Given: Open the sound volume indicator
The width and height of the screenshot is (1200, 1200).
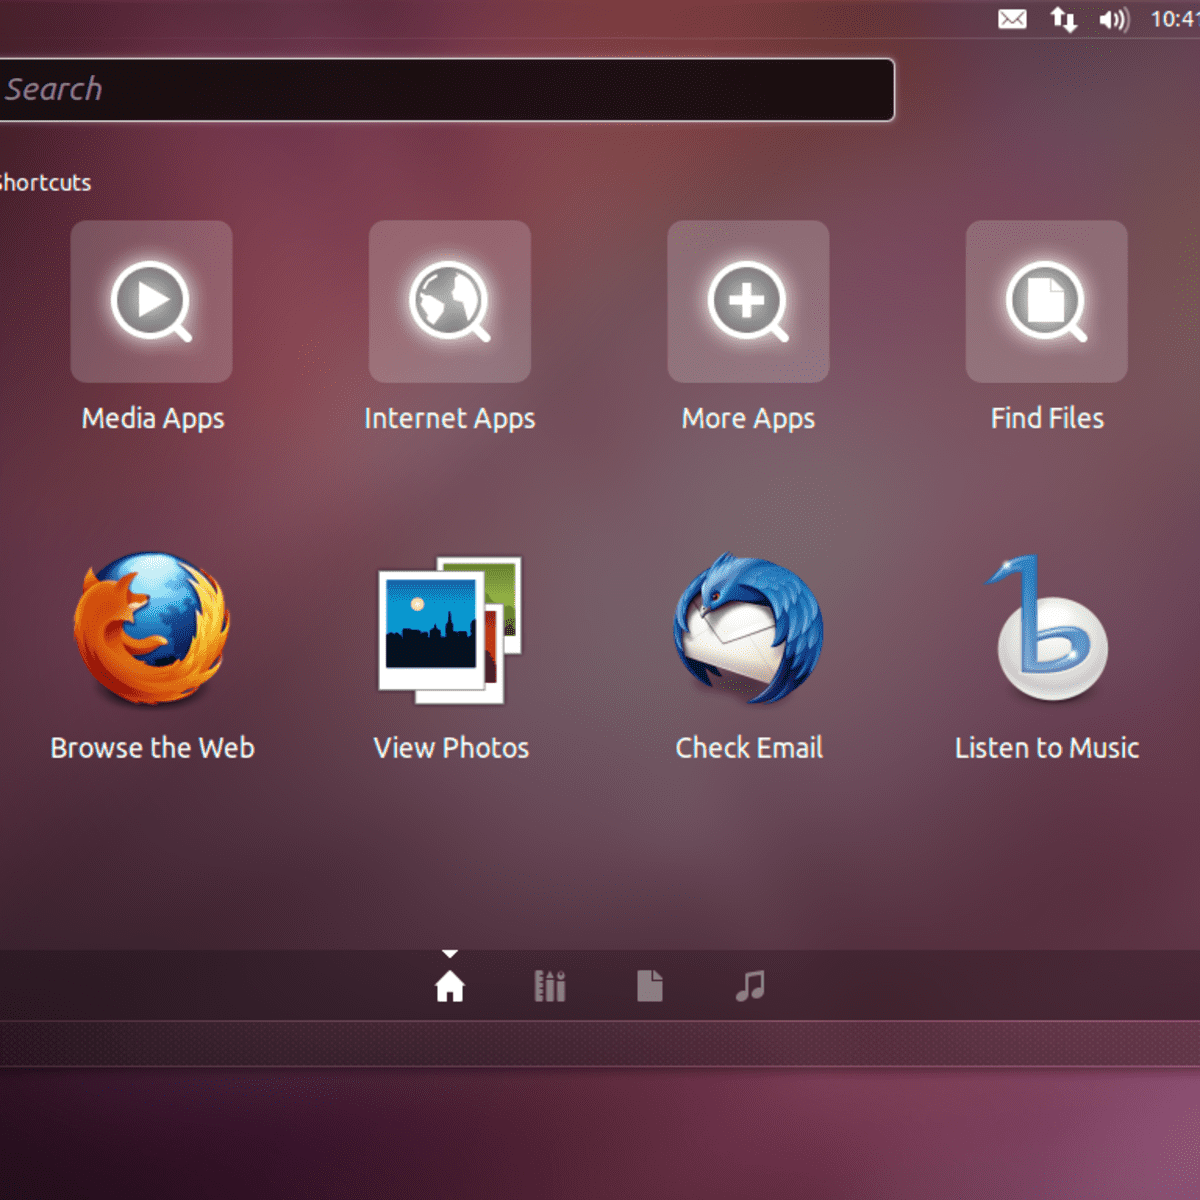Looking at the screenshot, I should click(x=1114, y=19).
